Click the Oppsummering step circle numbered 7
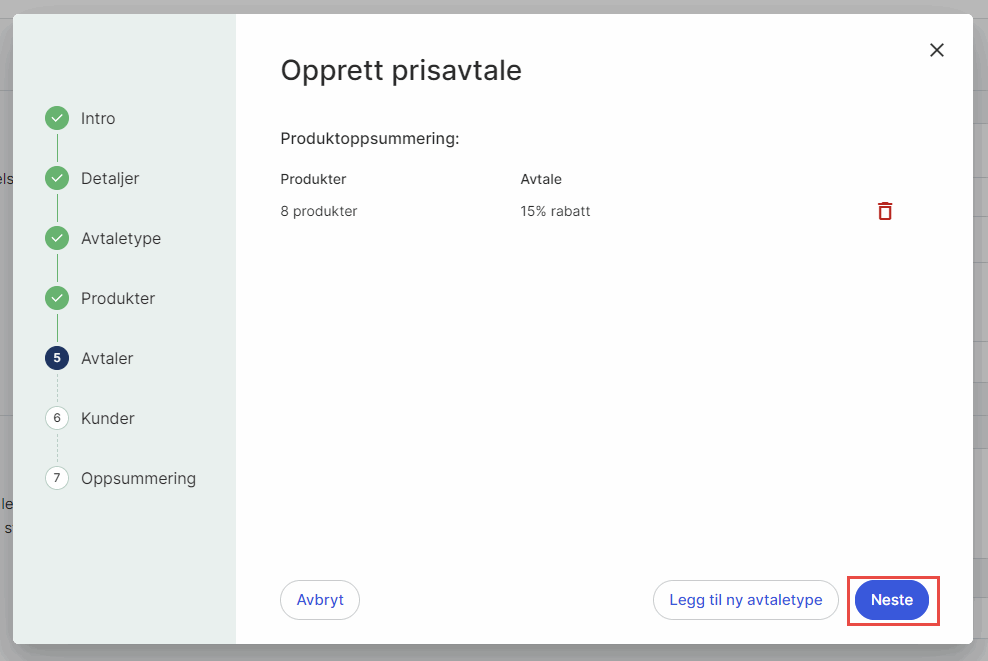Viewport: 988px width, 661px height. click(x=57, y=478)
